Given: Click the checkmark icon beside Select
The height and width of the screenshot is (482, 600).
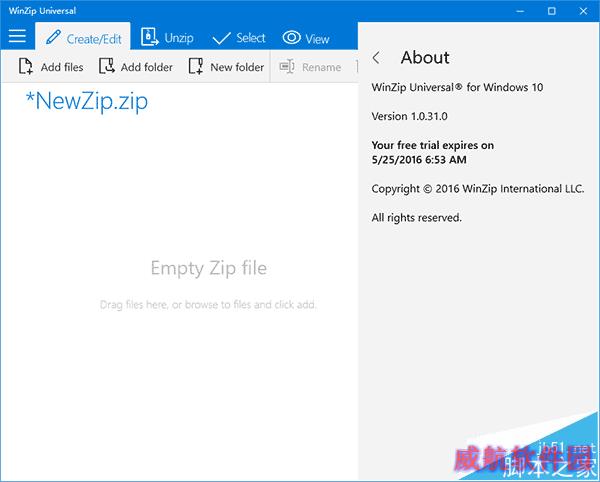Looking at the screenshot, I should tap(221, 38).
